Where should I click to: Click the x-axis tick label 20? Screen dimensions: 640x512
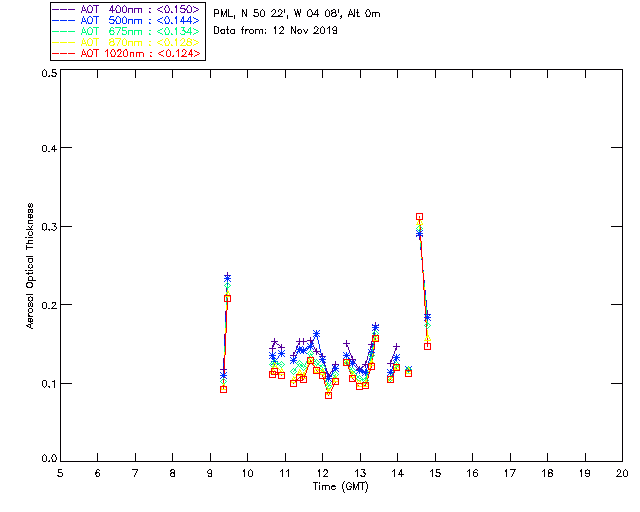coord(622,474)
